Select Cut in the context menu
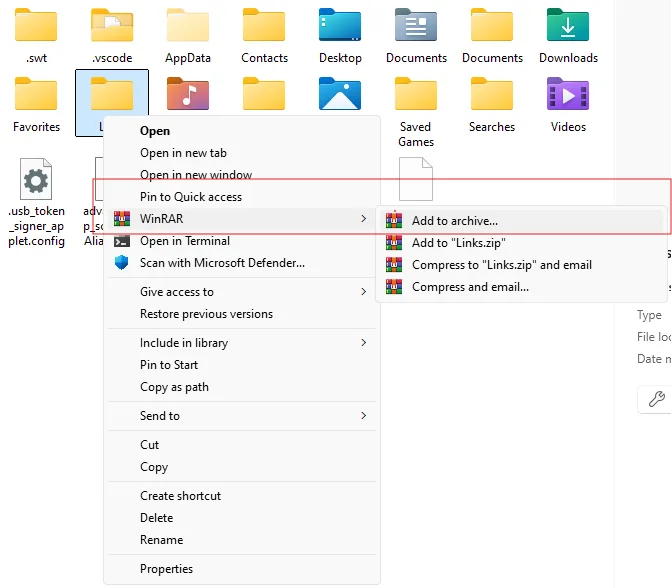 [x=242, y=444]
